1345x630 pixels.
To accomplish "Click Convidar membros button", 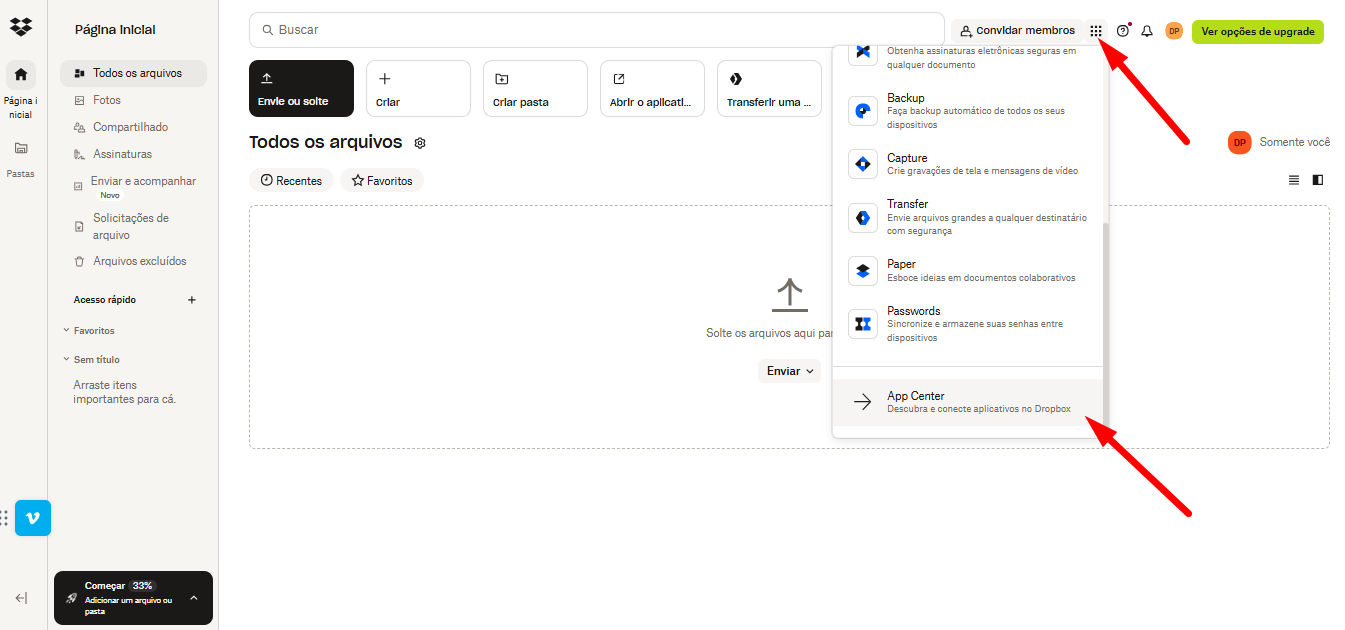I will pyautogui.click(x=1017, y=31).
